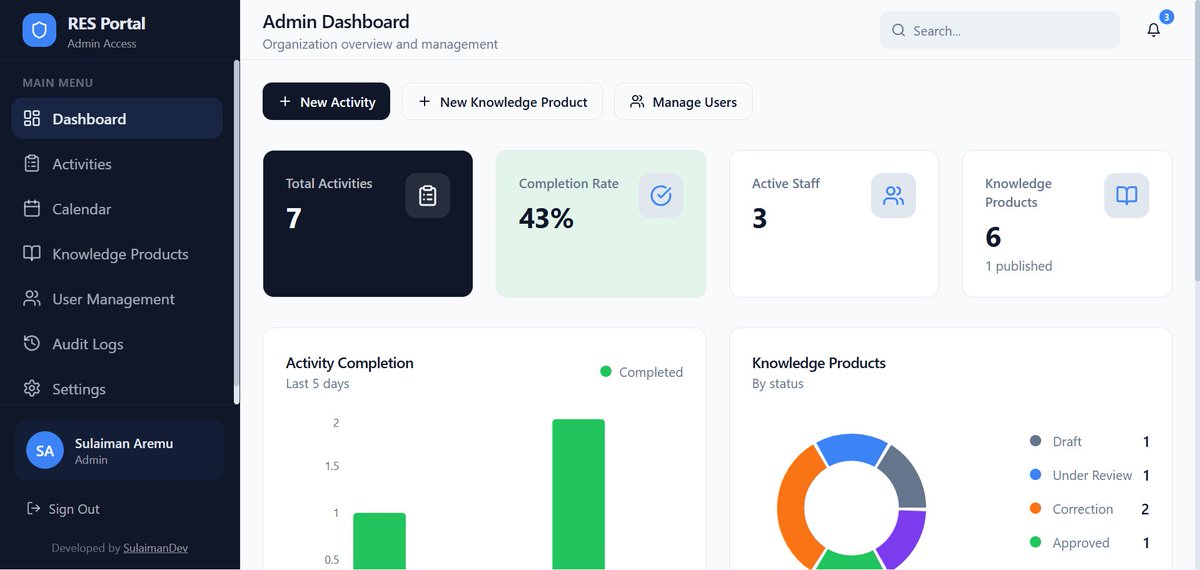
Task: Click the 'Admin Access' subtitle under RES Portal
Action: tap(102, 44)
